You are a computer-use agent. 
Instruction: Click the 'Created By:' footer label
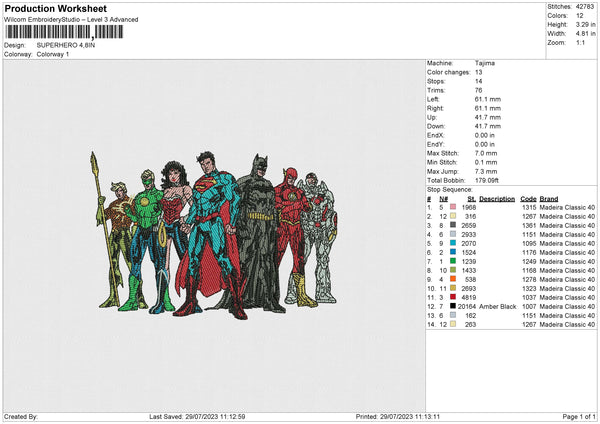[x=21, y=416]
